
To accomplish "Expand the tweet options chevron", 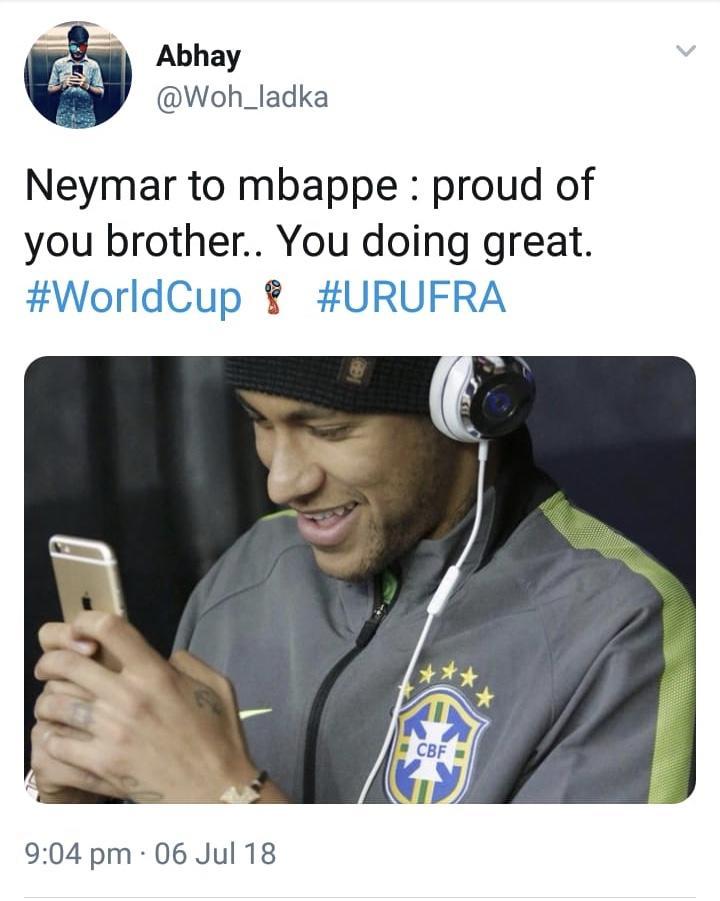I will (x=686, y=51).
